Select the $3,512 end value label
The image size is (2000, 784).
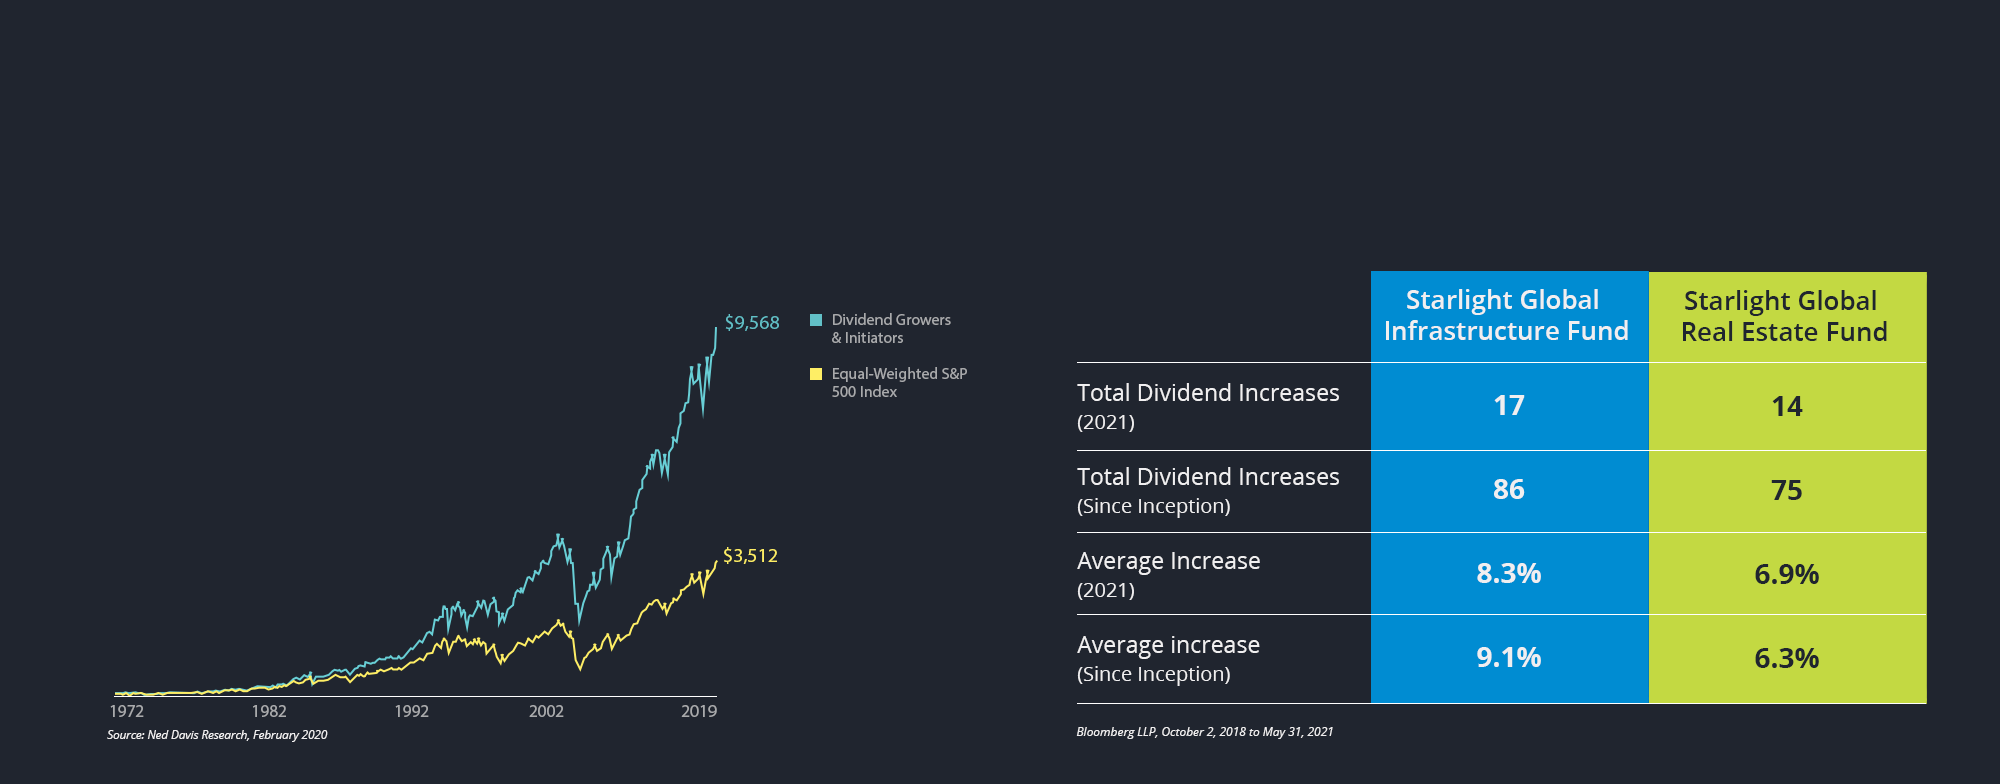750,556
